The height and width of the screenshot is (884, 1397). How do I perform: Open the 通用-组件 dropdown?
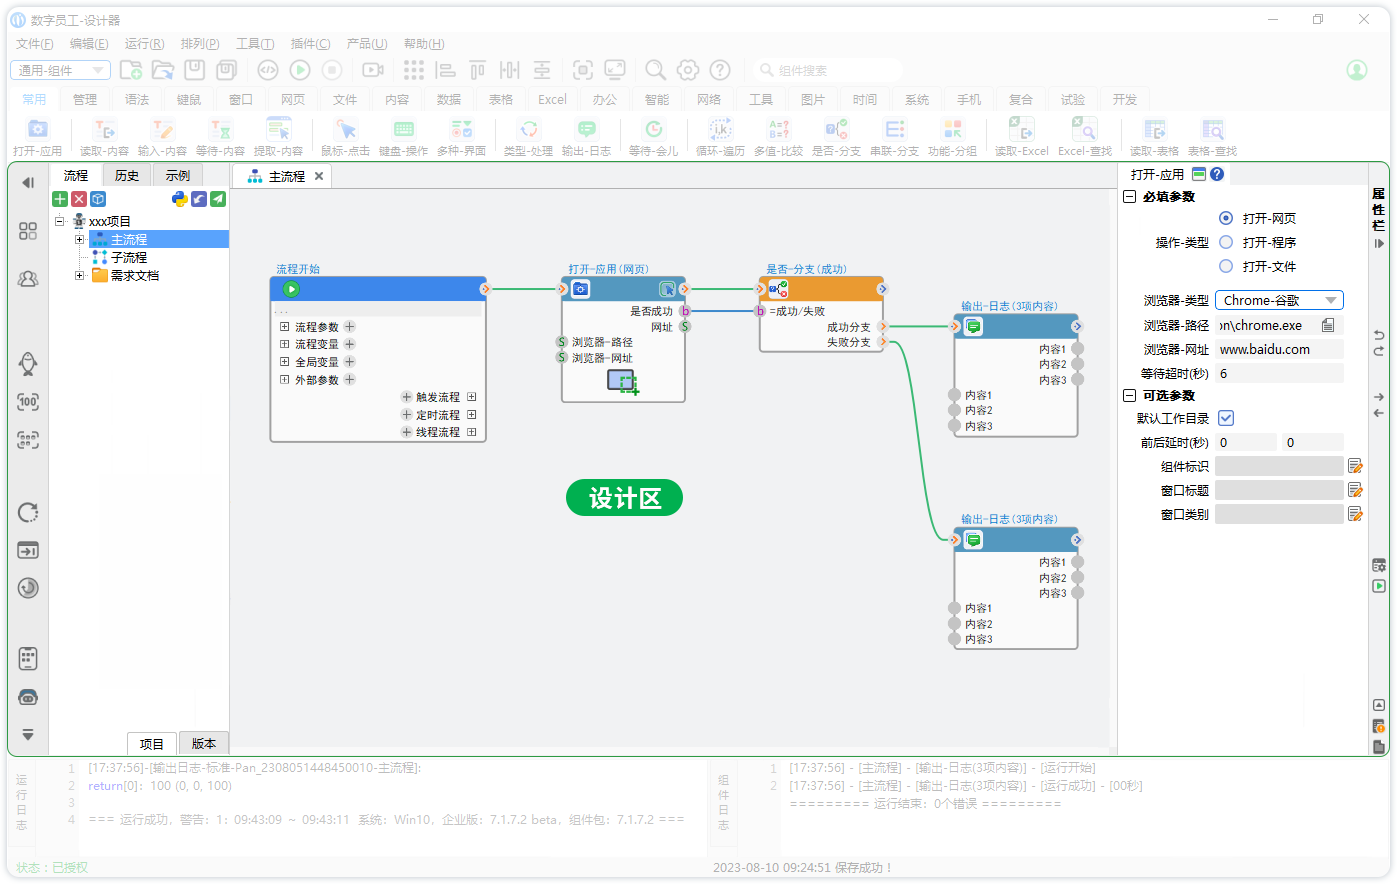coord(60,70)
